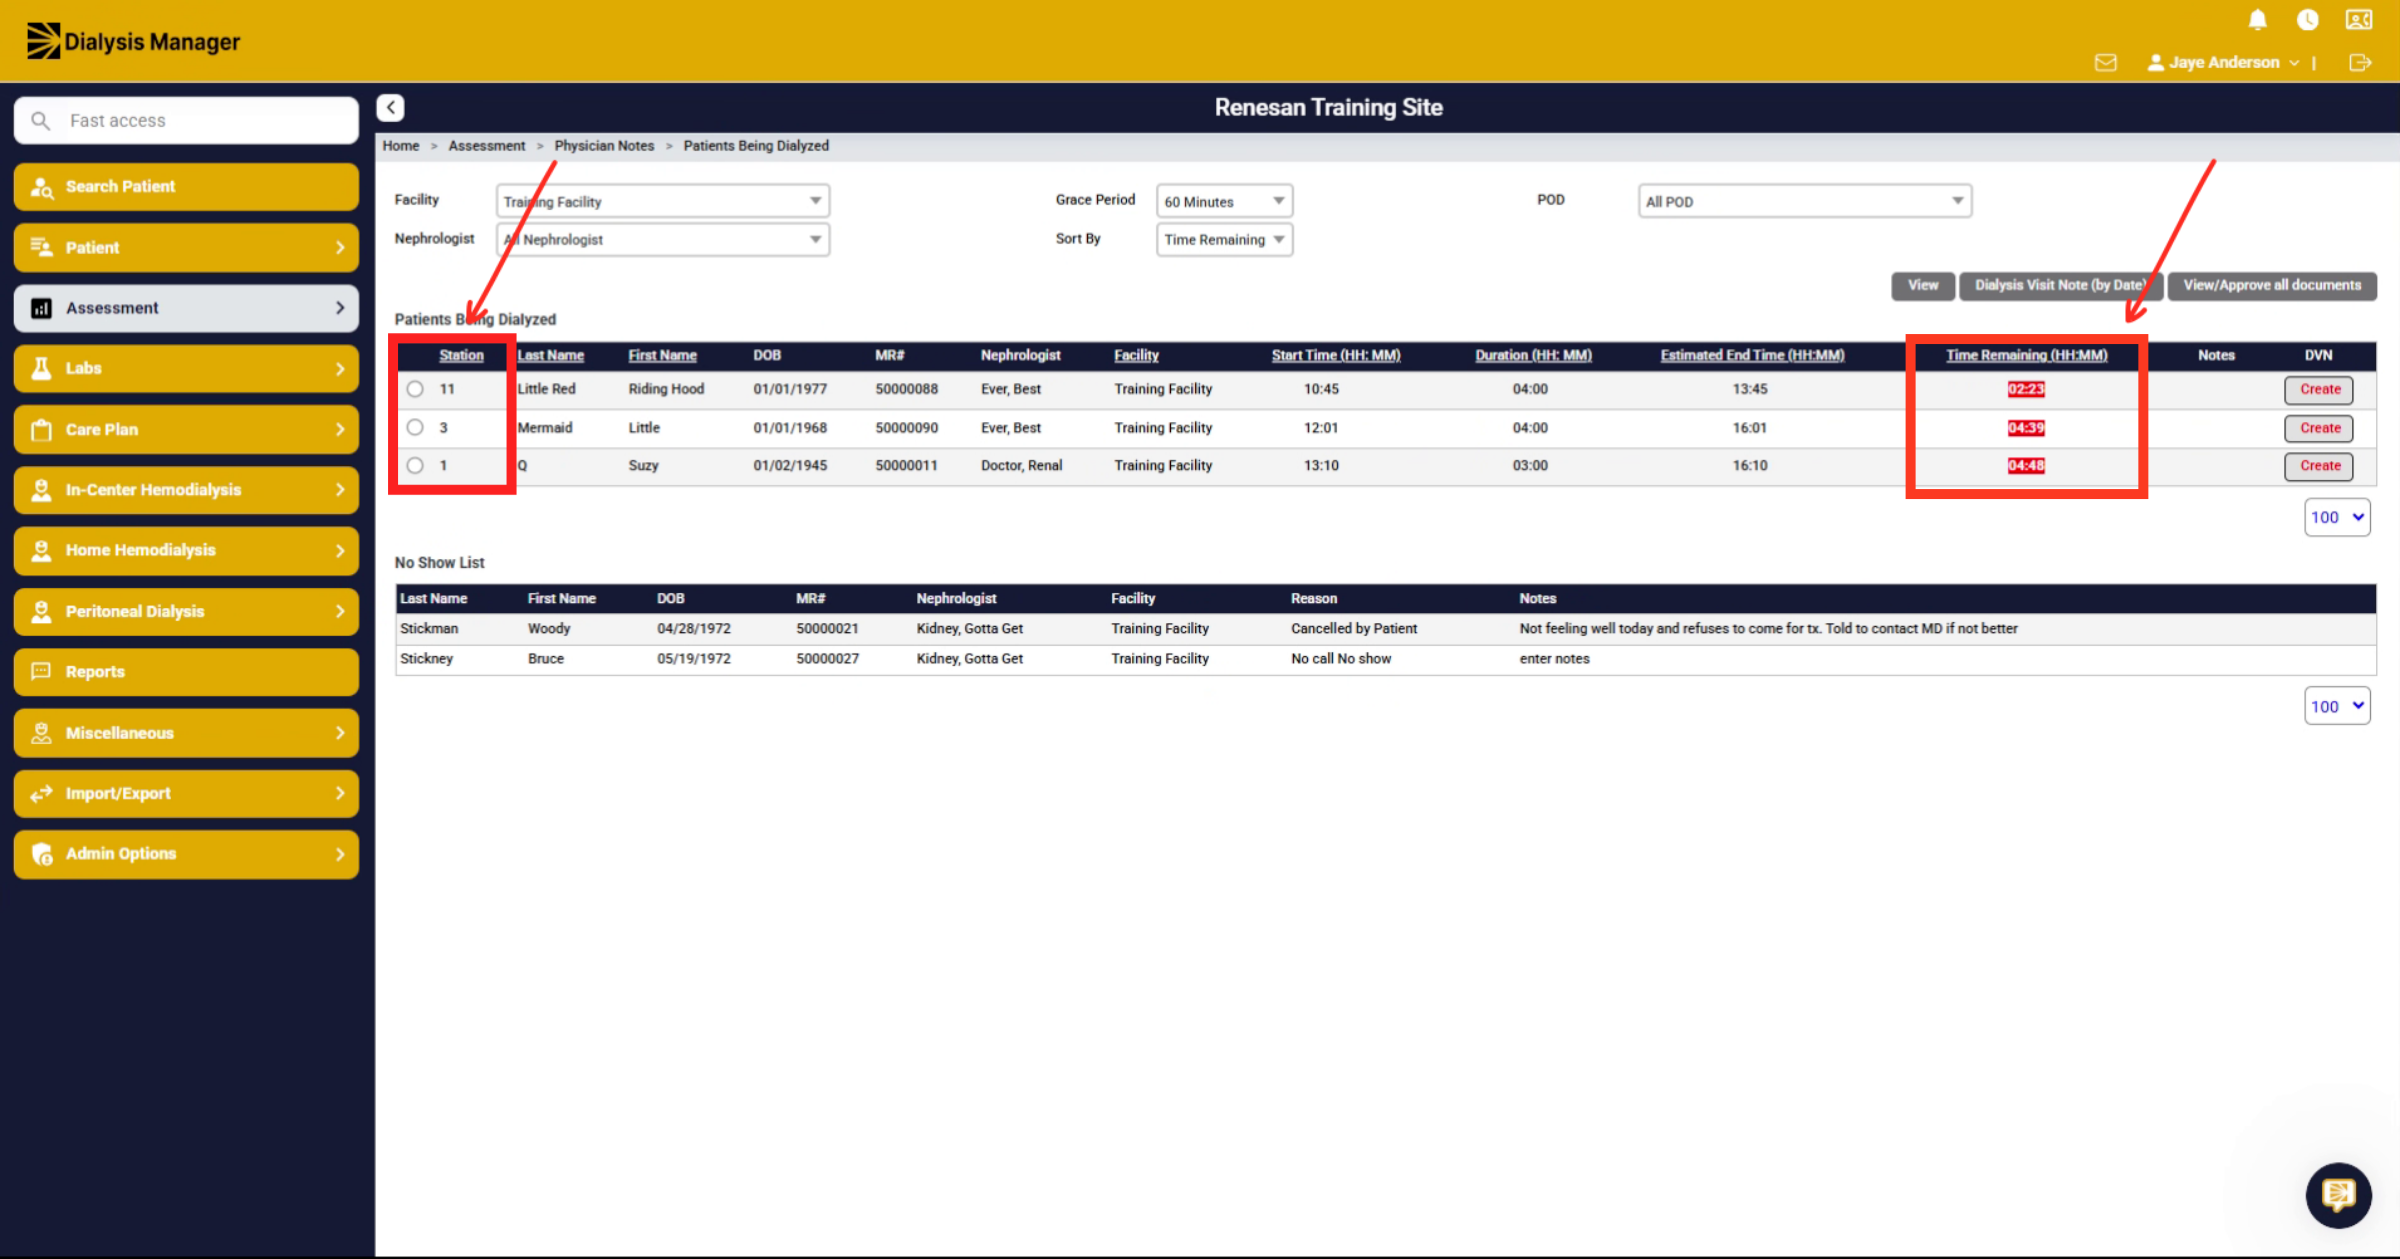
Task: Open the contact card icon in header
Action: click(2359, 20)
